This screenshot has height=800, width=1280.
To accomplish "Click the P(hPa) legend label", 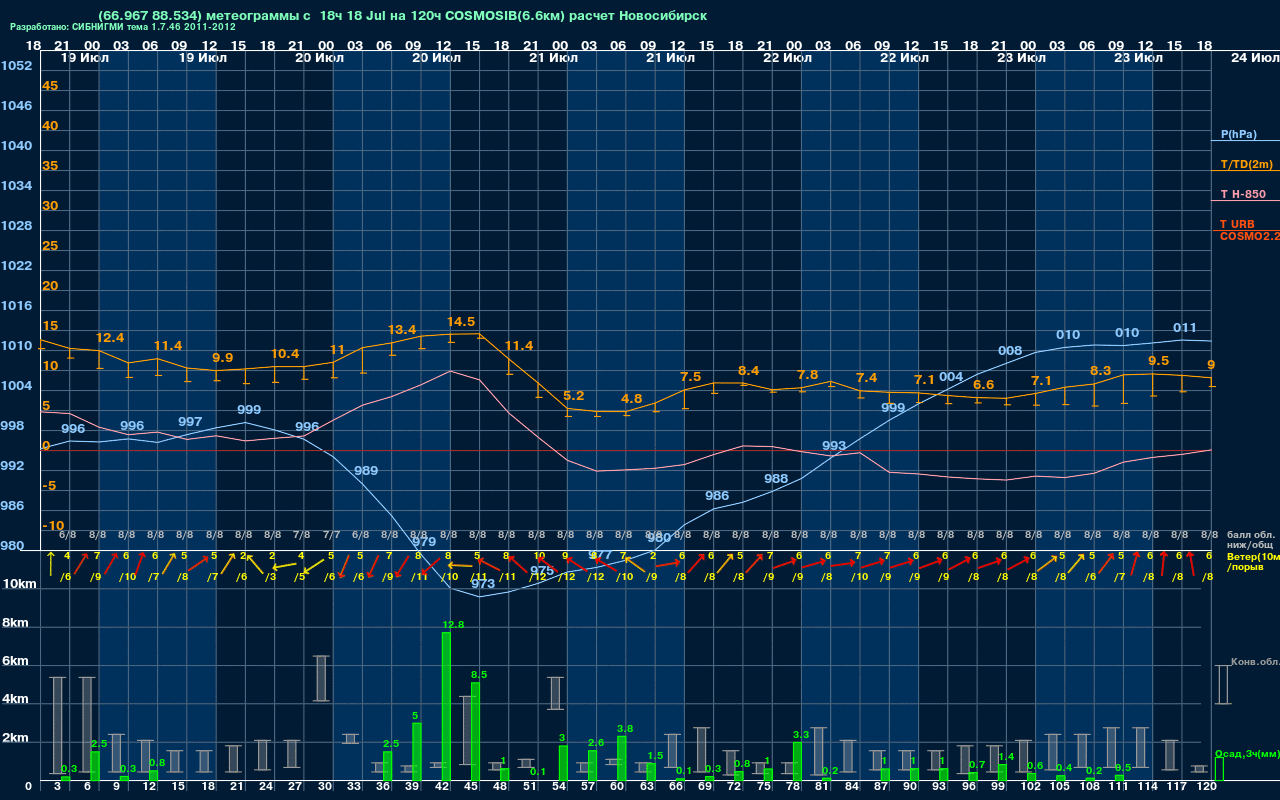I will (1238, 134).
